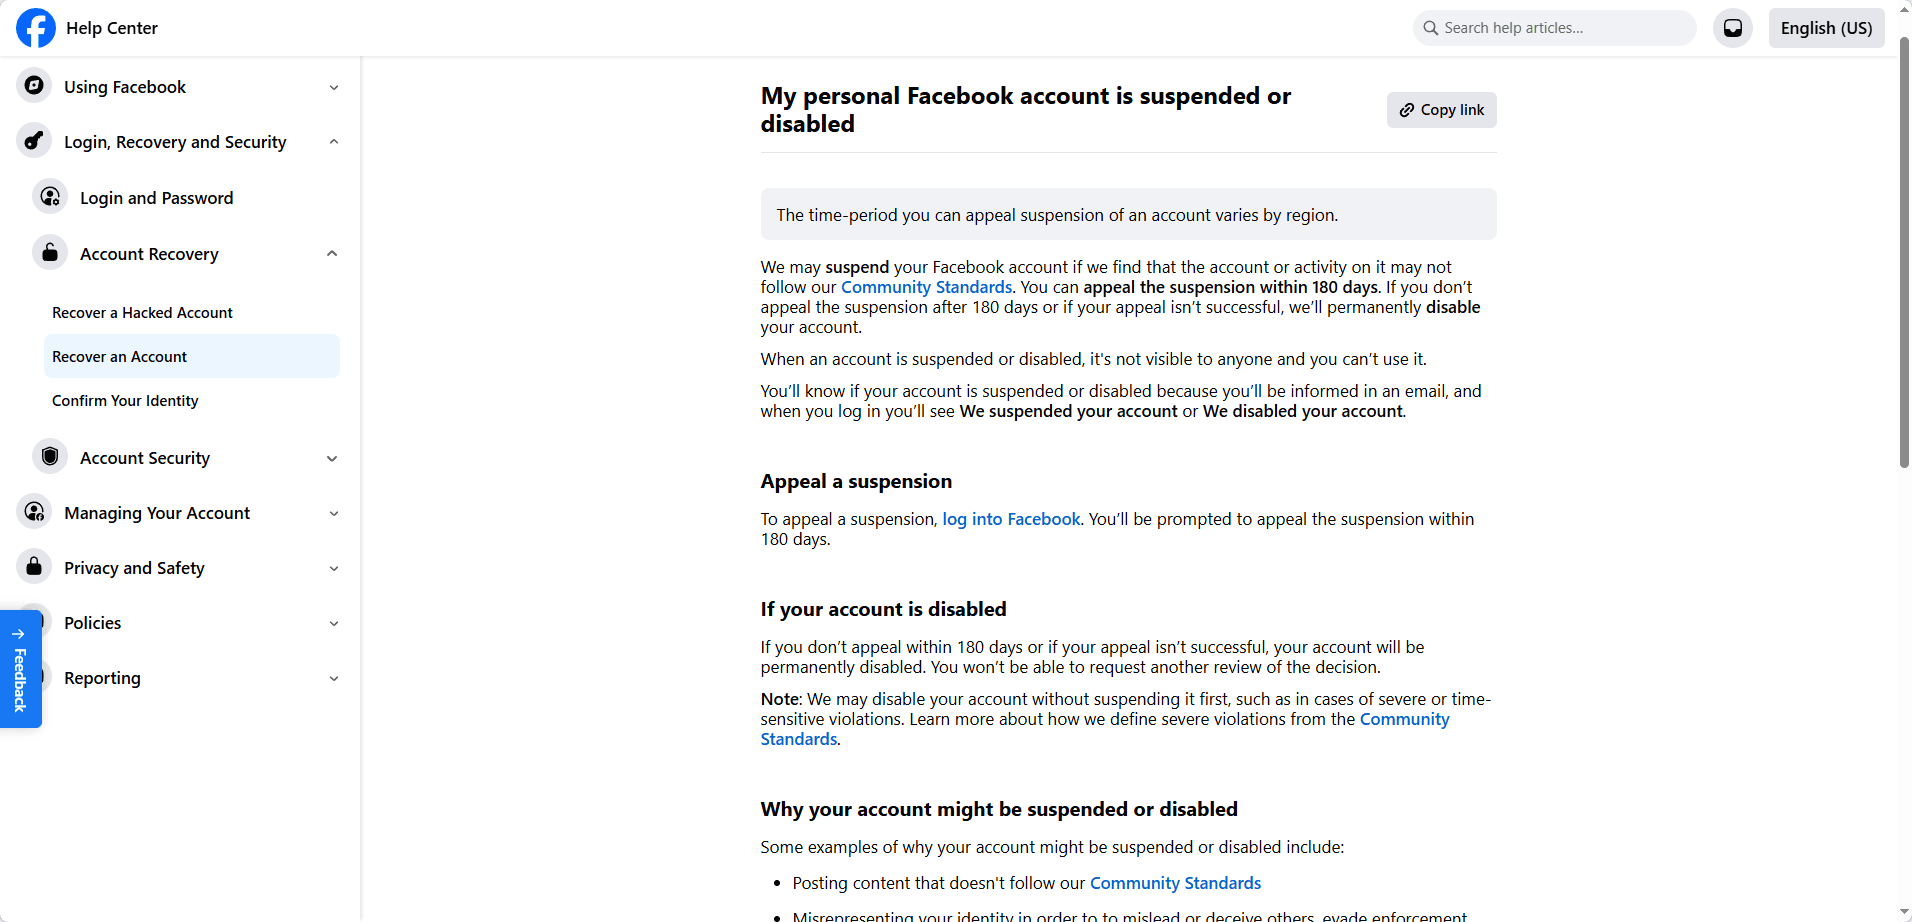Click the Managing Your Account icon
Screen dimensions: 1912x922
pos(34,512)
